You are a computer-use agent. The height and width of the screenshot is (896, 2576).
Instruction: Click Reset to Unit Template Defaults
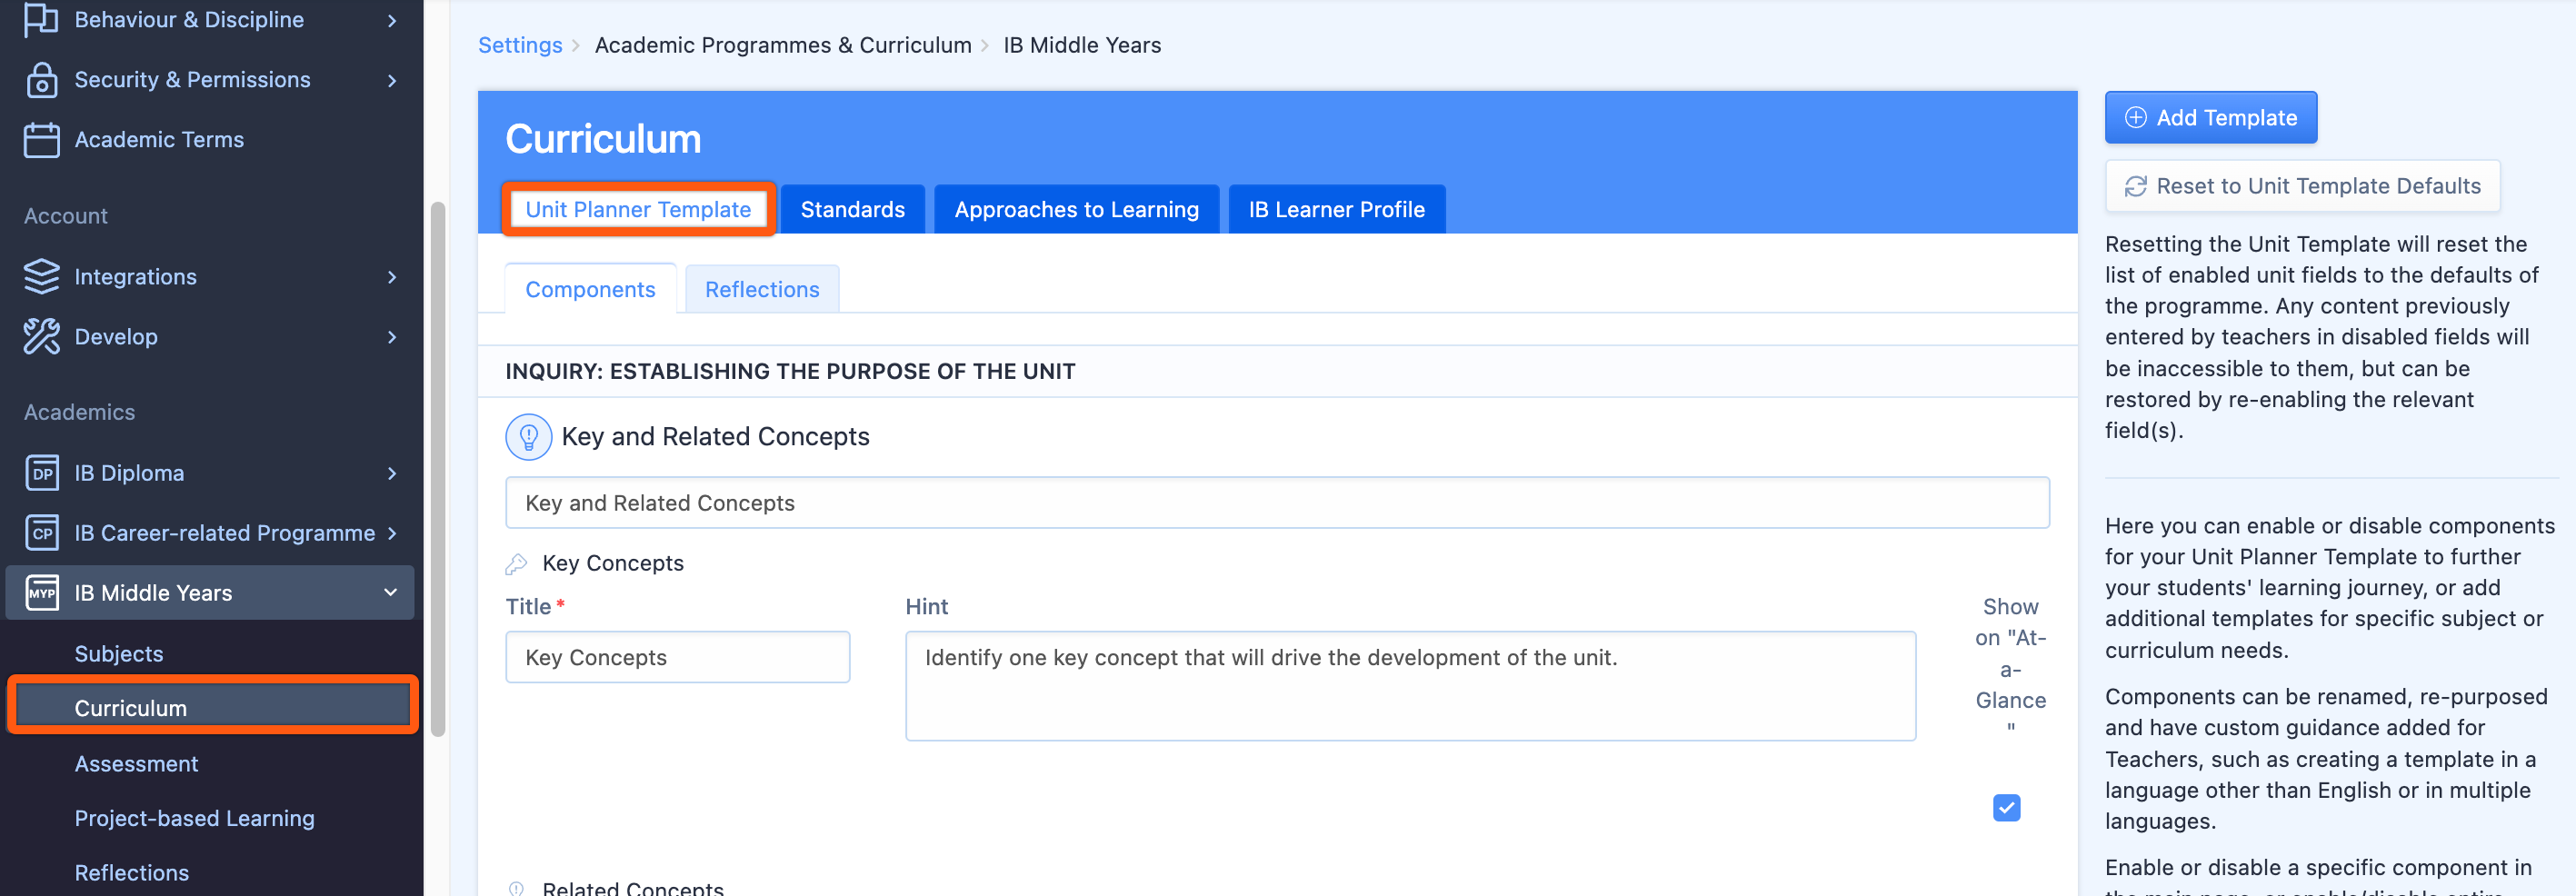coord(2302,186)
